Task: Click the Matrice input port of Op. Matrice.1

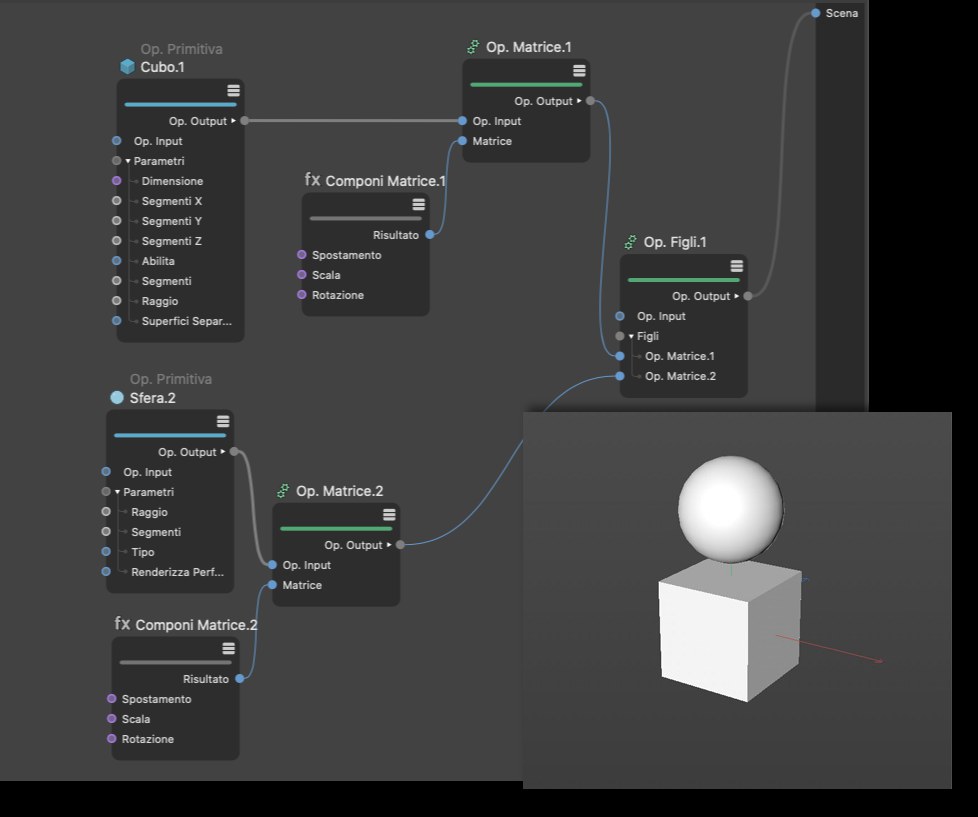Action: coord(462,141)
